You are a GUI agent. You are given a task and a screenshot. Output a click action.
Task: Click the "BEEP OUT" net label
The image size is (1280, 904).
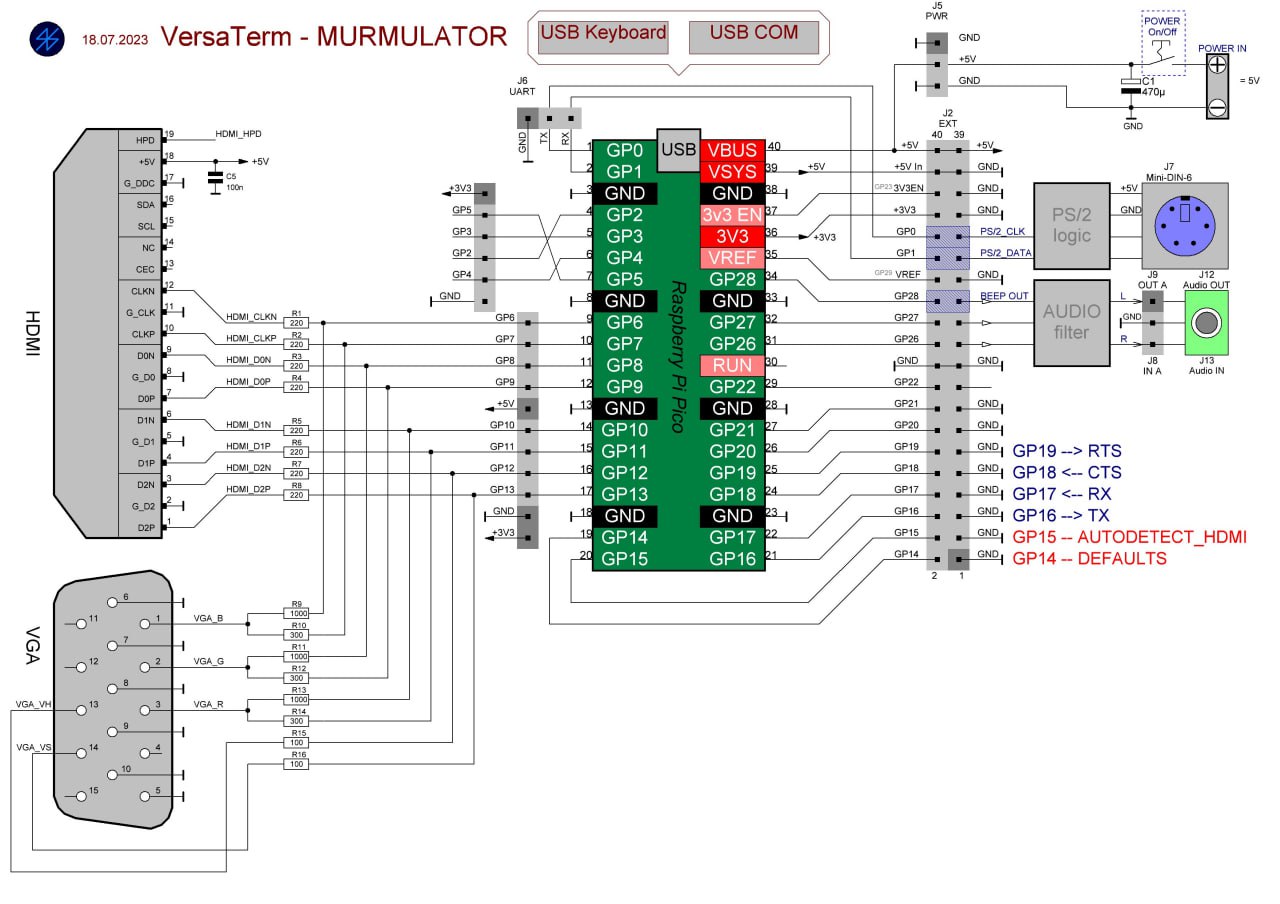[x=1004, y=296]
